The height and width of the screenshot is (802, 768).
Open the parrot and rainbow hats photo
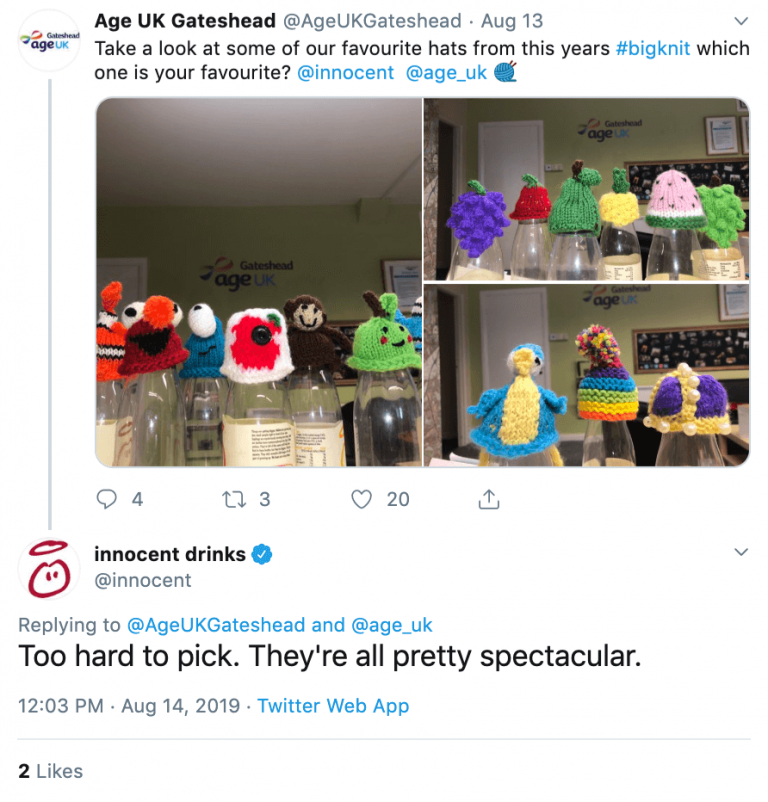click(x=586, y=375)
